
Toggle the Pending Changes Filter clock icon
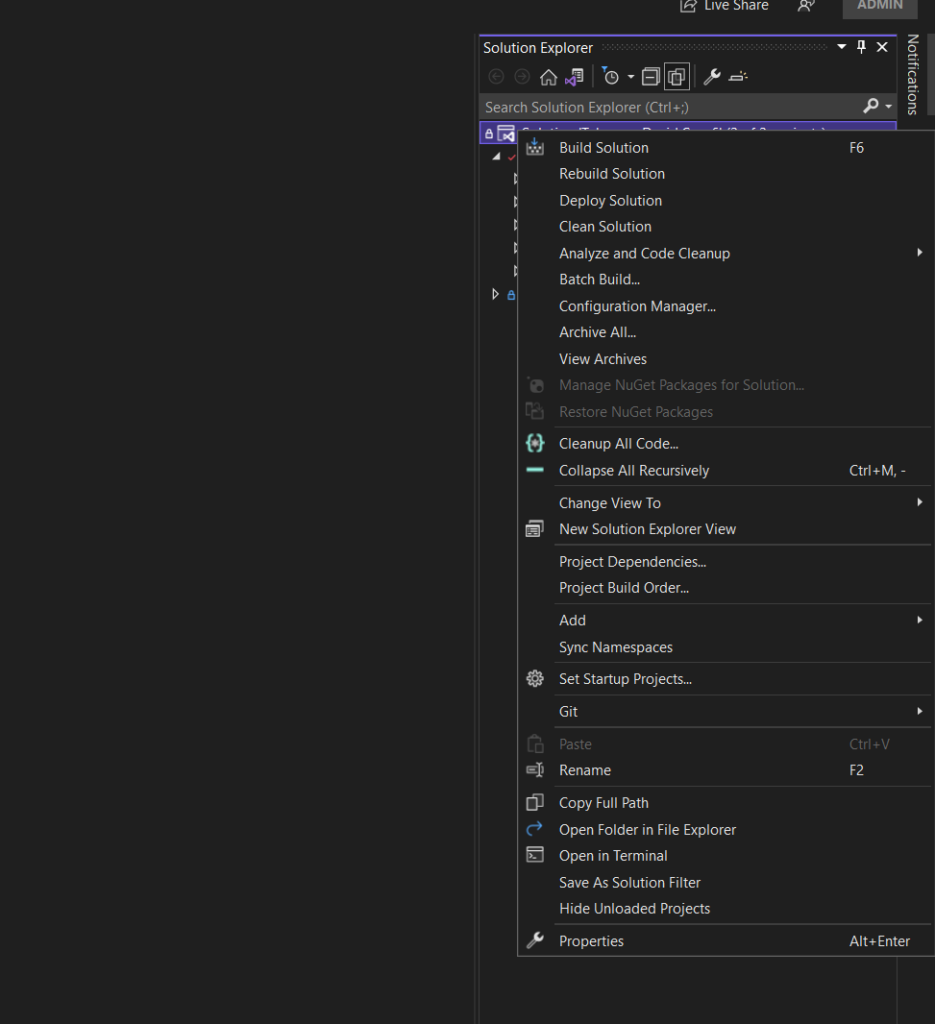(x=611, y=77)
